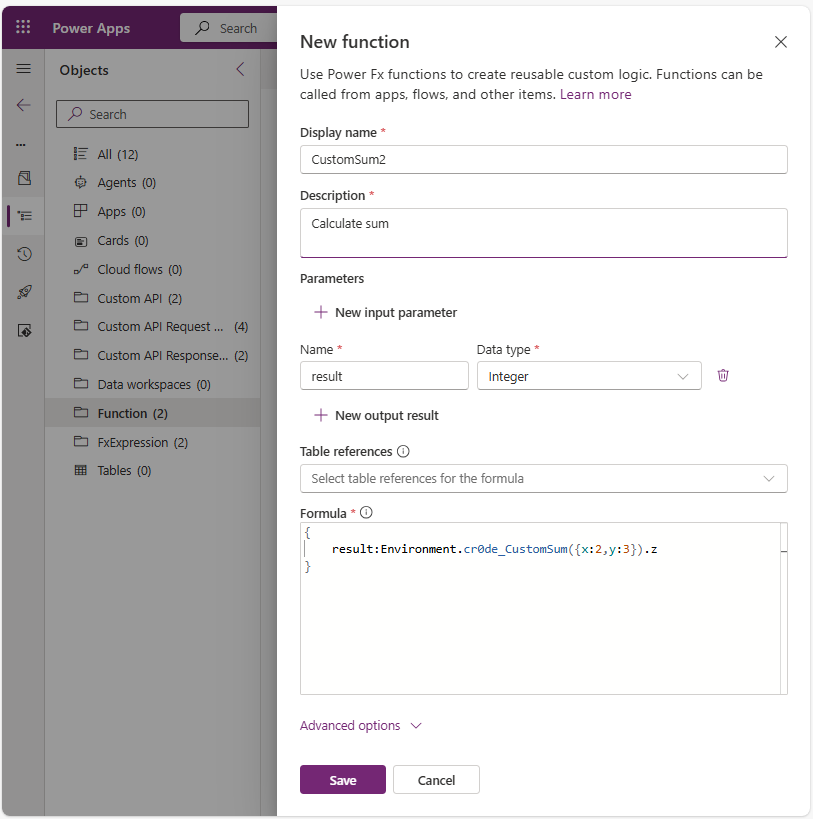Screen dimensions: 813x819
Task: Click the rocket icon in left rail
Action: tap(24, 292)
